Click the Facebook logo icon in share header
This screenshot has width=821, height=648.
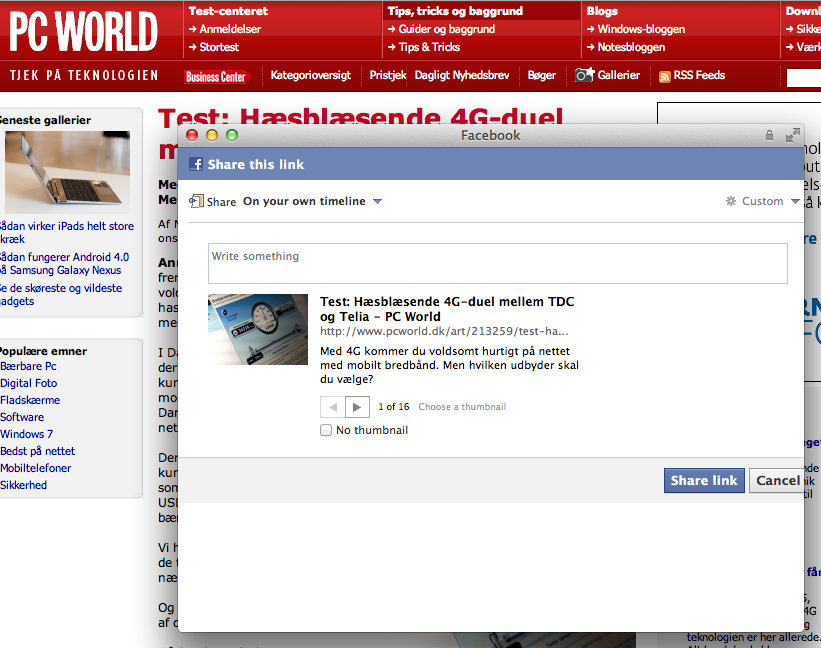click(x=196, y=164)
